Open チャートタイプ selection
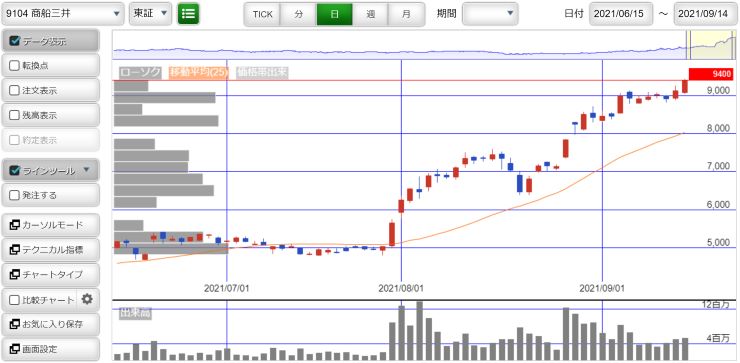The height and width of the screenshot is (363, 740). point(51,274)
